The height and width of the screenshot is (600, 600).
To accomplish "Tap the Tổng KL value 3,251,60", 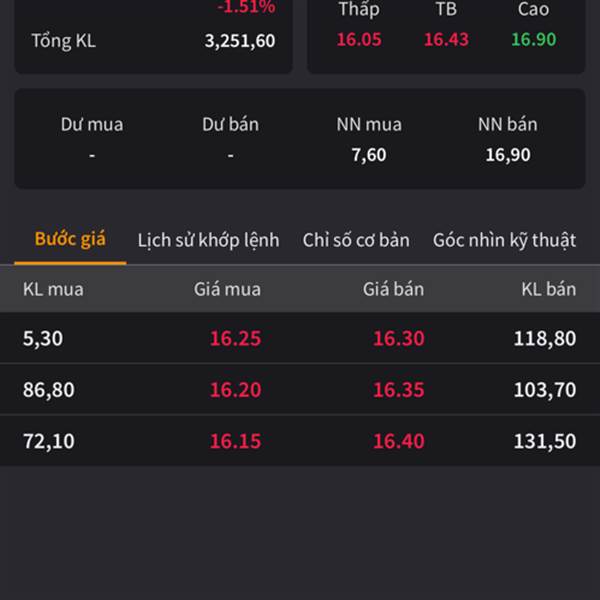I will click(x=240, y=41).
